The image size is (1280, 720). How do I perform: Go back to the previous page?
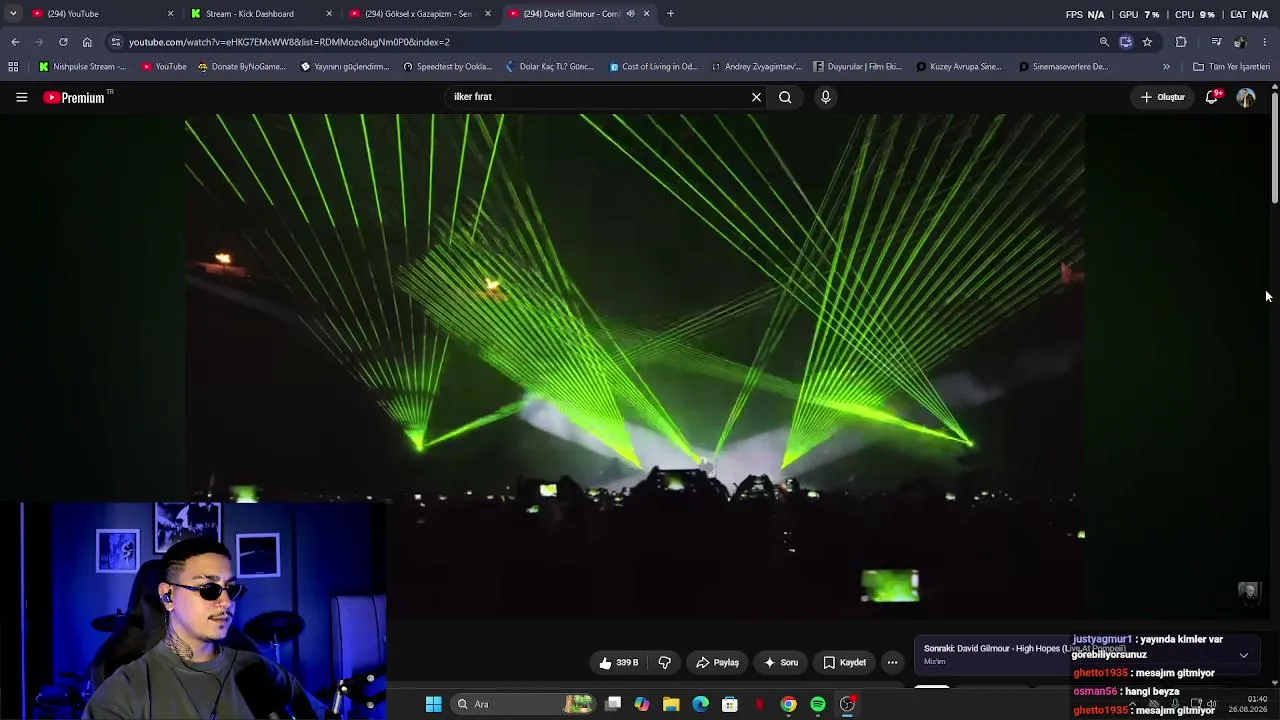click(15, 42)
